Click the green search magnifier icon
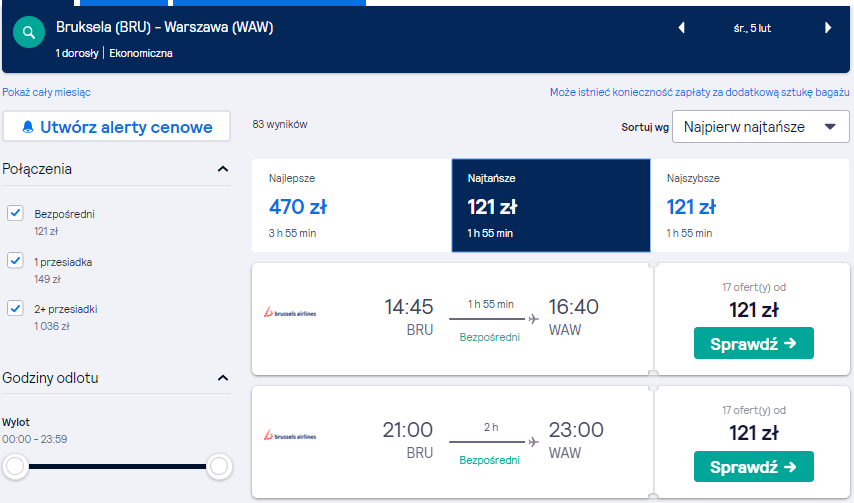The width and height of the screenshot is (854, 503). (29, 32)
